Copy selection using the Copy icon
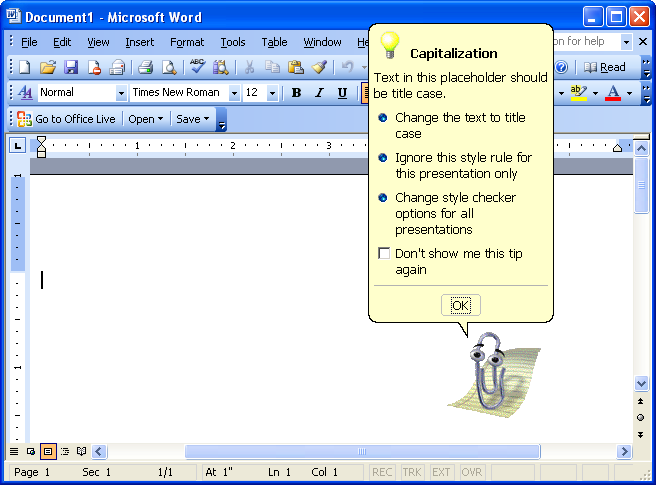This screenshot has width=656, height=485. click(x=272, y=67)
